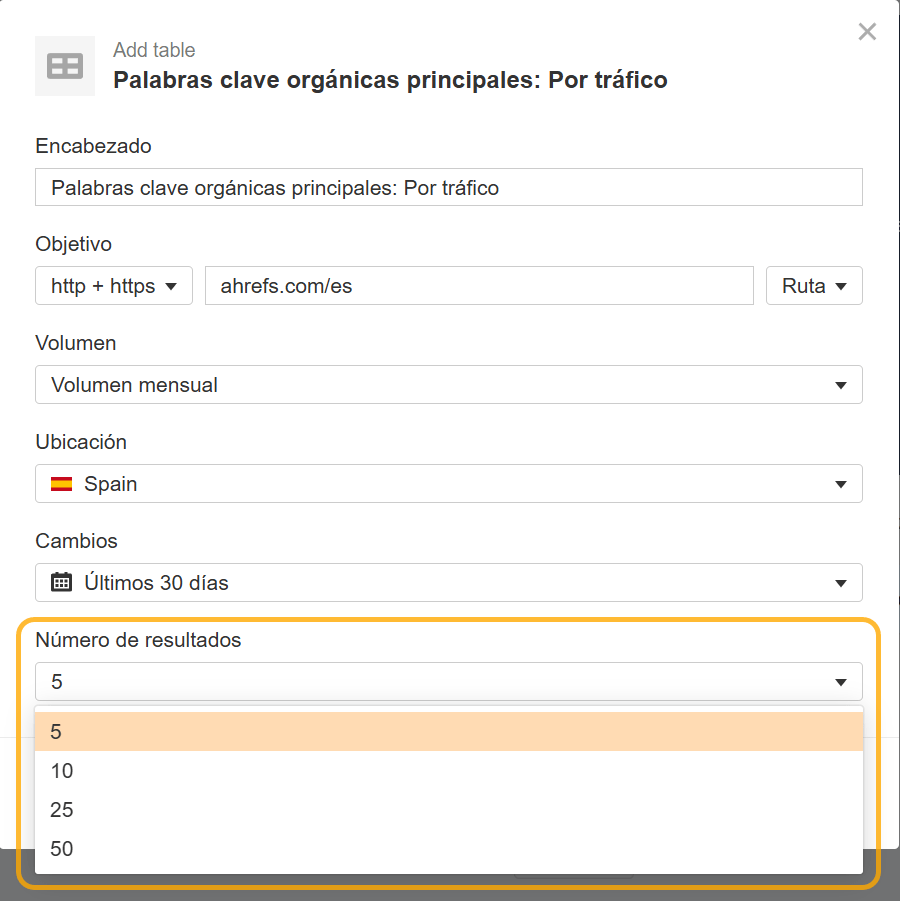Click the Spain flag icon in Ubicación
The height and width of the screenshot is (901, 900).
pyautogui.click(x=59, y=483)
